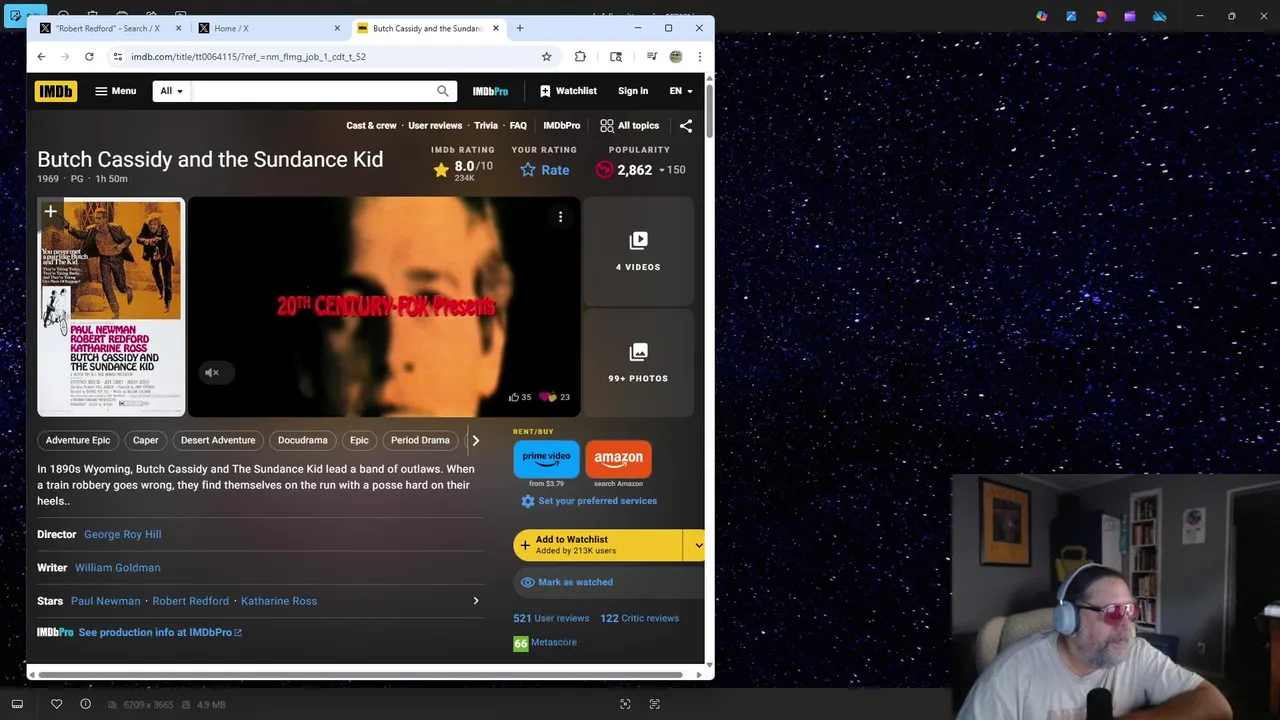The image size is (1280, 720).
Task: Switch to "Robert Redford" Search X tab
Action: (x=107, y=28)
